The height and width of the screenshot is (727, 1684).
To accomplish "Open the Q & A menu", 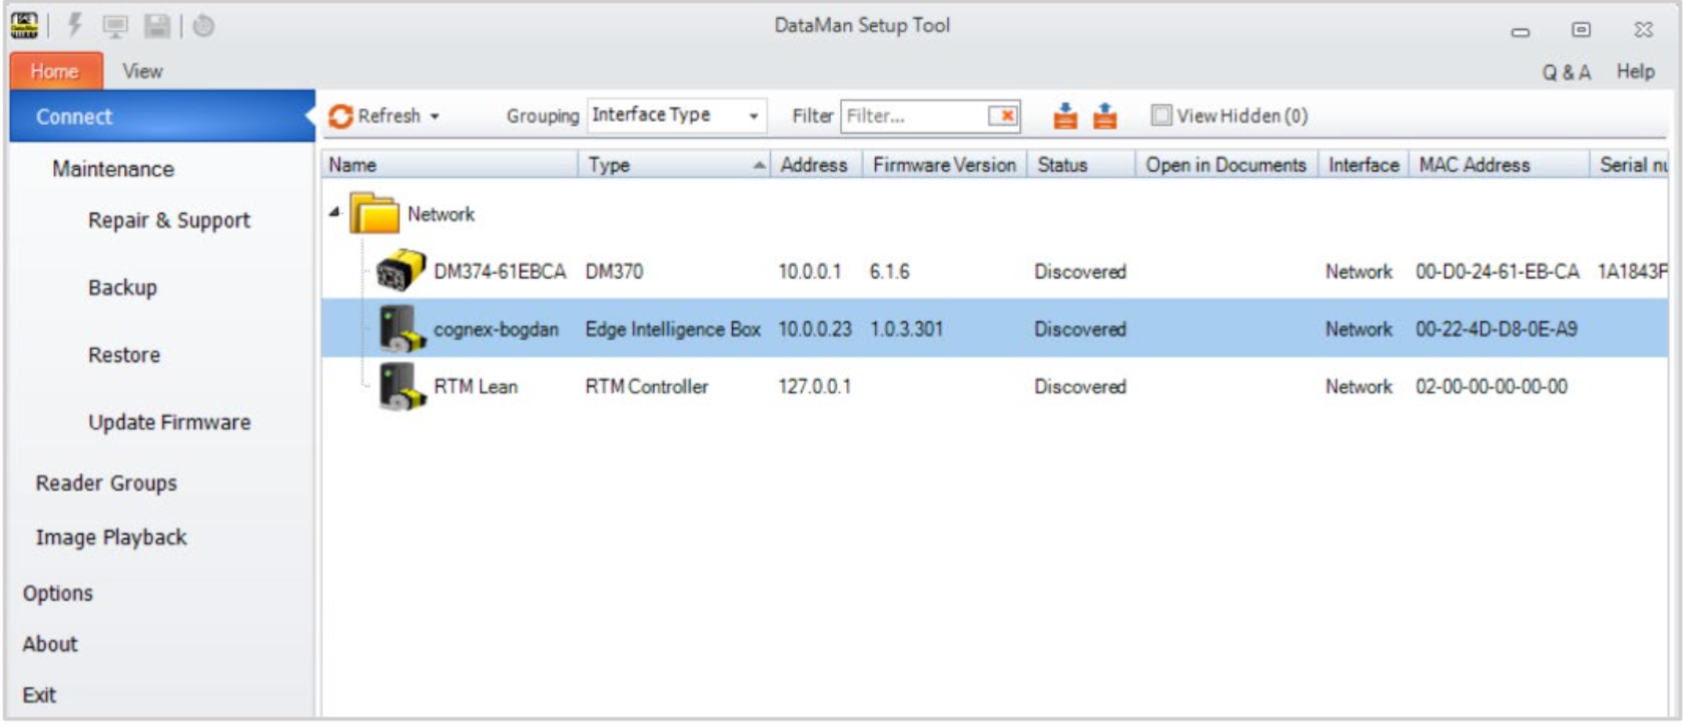I will pyautogui.click(x=1566, y=72).
